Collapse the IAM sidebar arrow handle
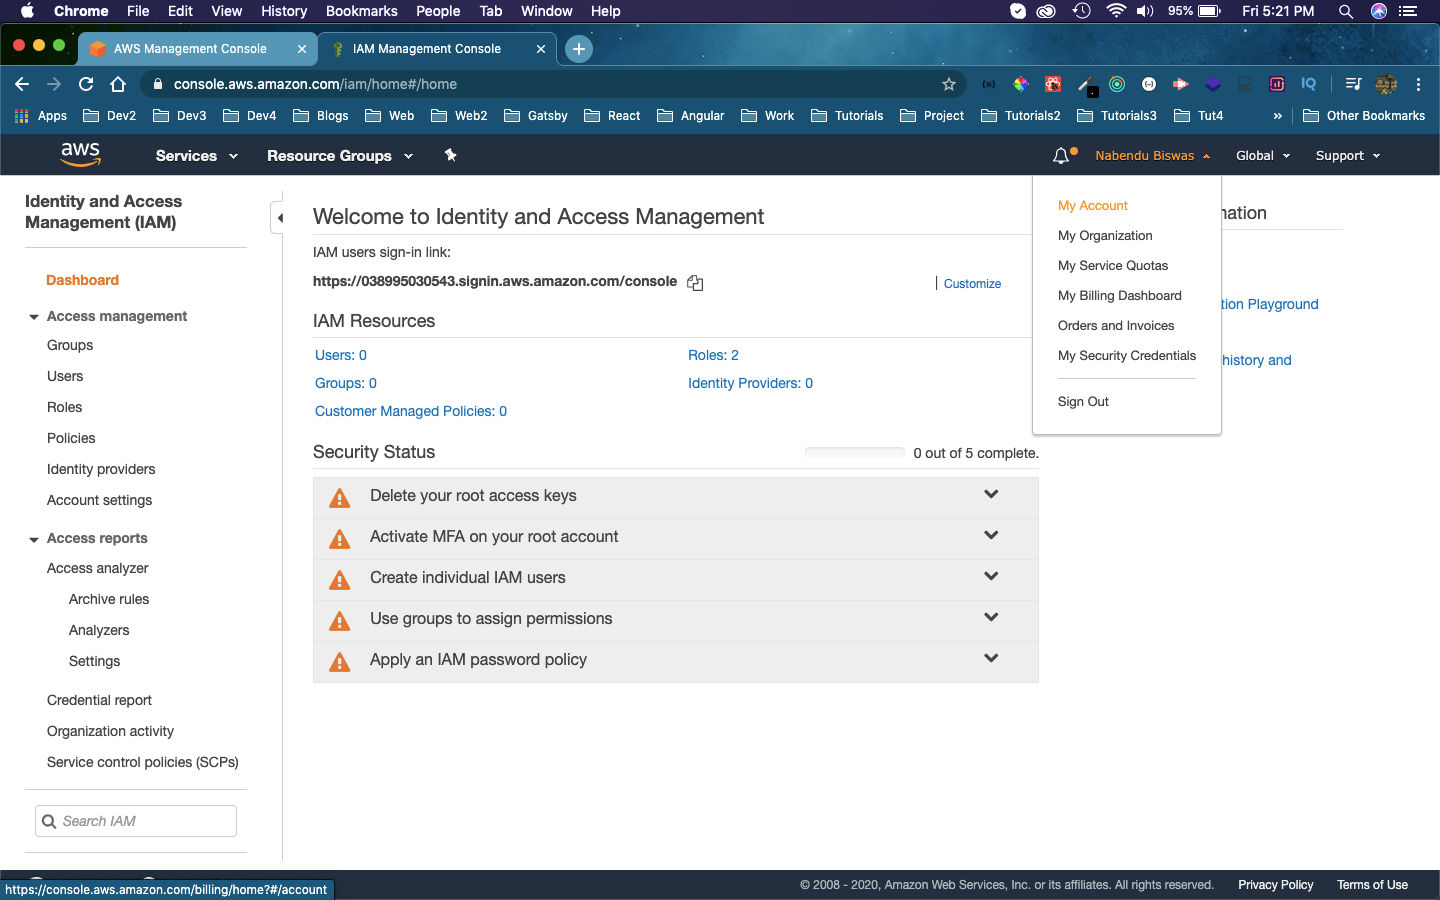Image resolution: width=1440 pixels, height=900 pixels. point(279,217)
